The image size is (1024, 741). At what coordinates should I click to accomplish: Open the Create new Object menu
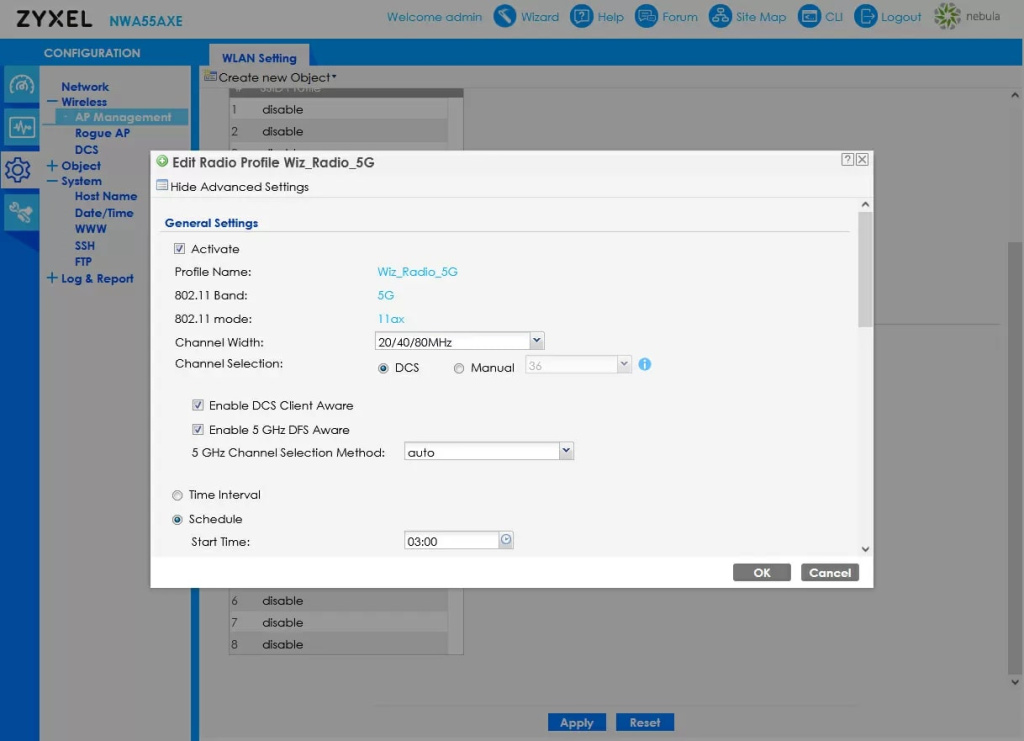click(271, 77)
